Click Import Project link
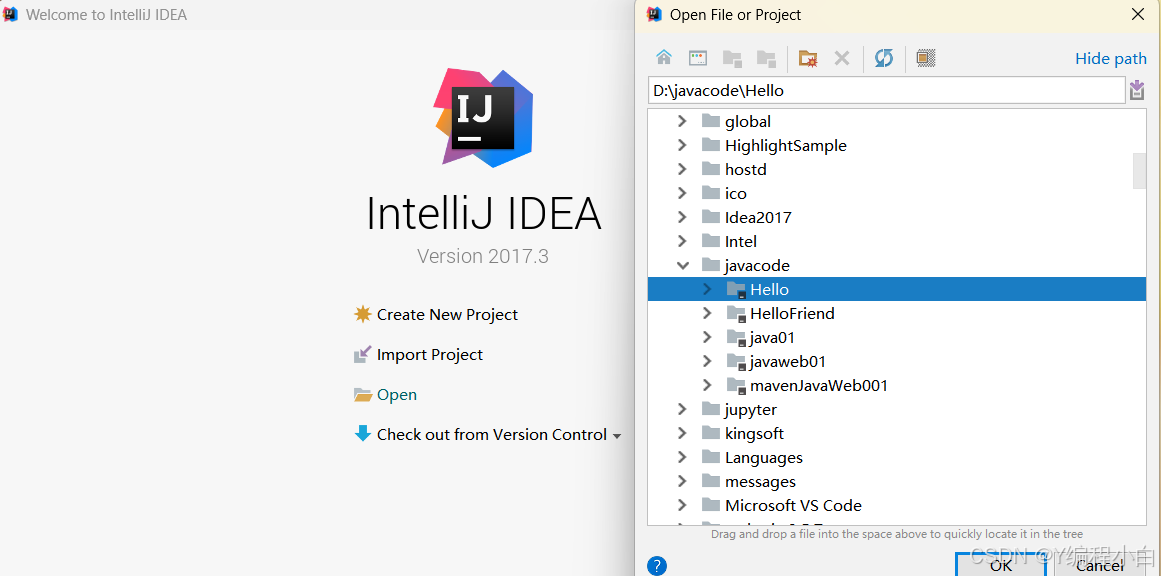 [x=429, y=355]
